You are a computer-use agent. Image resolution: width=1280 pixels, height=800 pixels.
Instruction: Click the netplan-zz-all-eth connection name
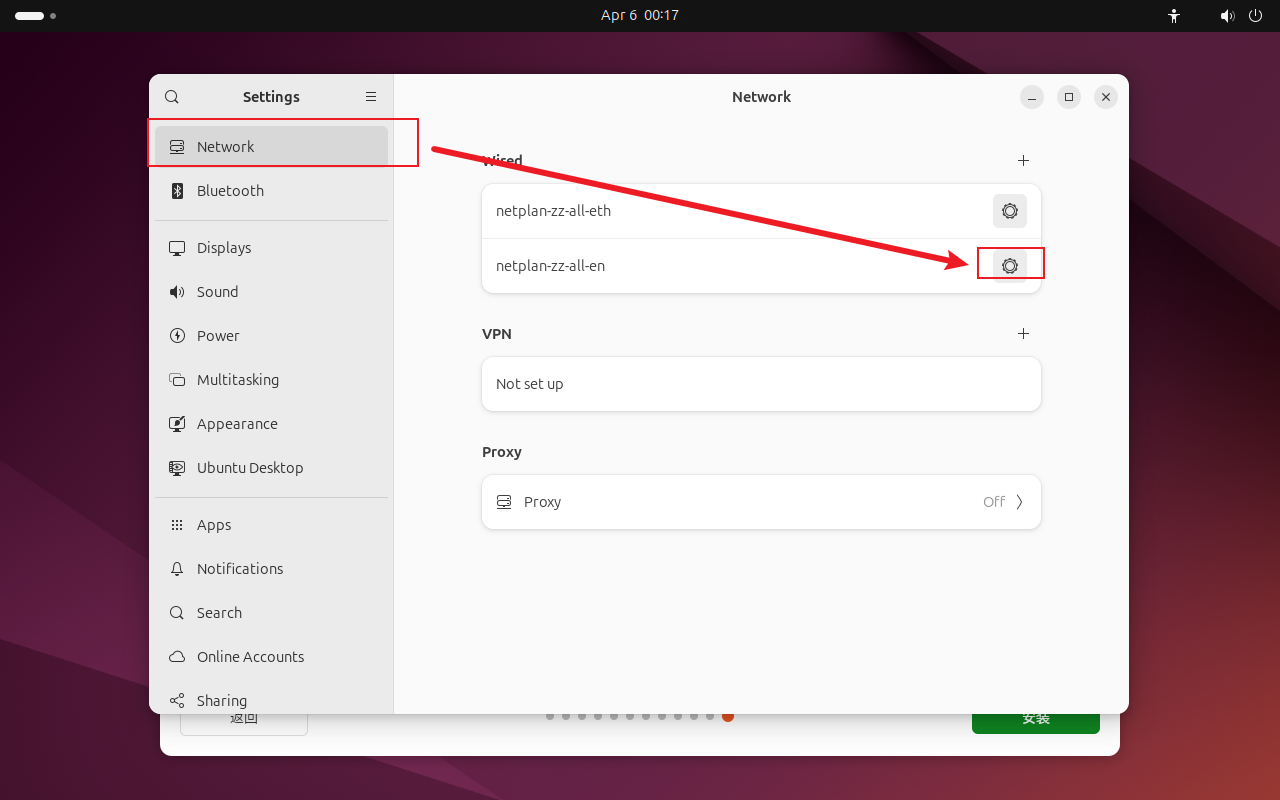[x=553, y=211]
